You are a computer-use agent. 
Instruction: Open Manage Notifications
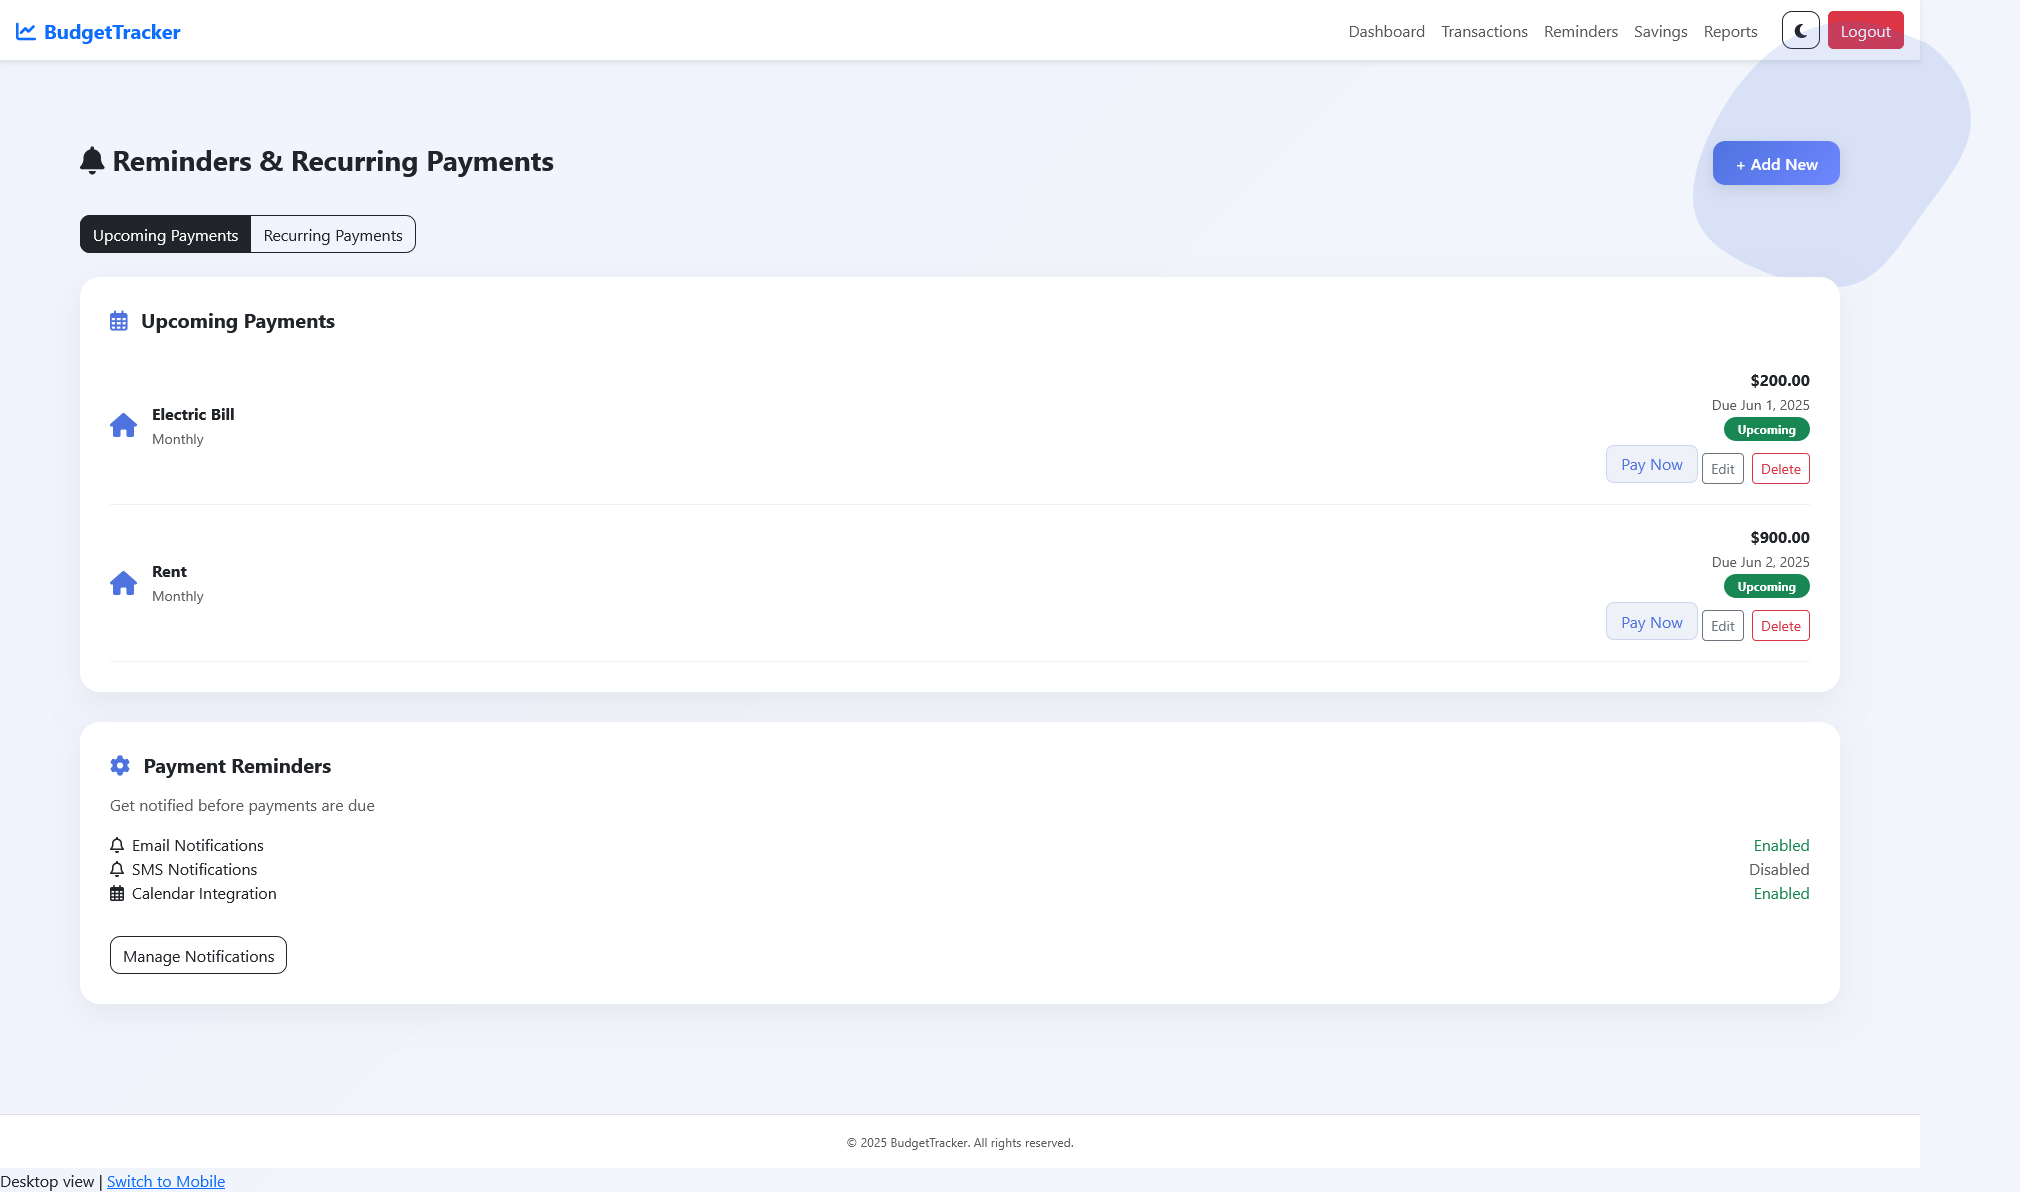click(198, 956)
